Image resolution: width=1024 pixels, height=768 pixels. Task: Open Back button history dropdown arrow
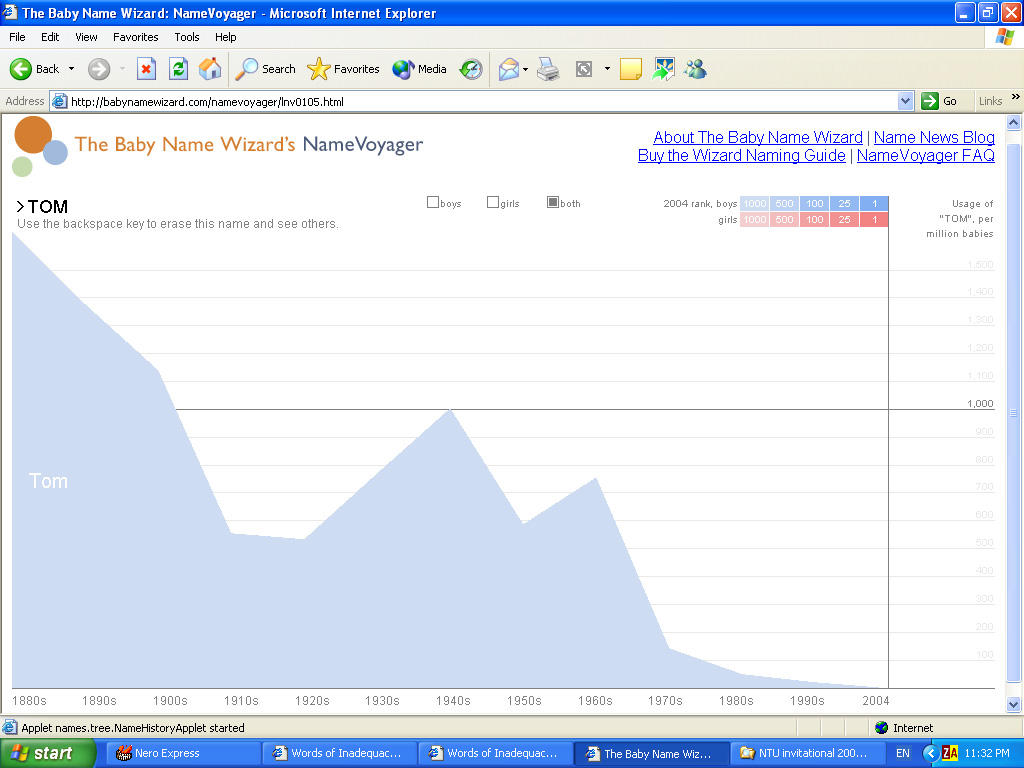point(71,69)
